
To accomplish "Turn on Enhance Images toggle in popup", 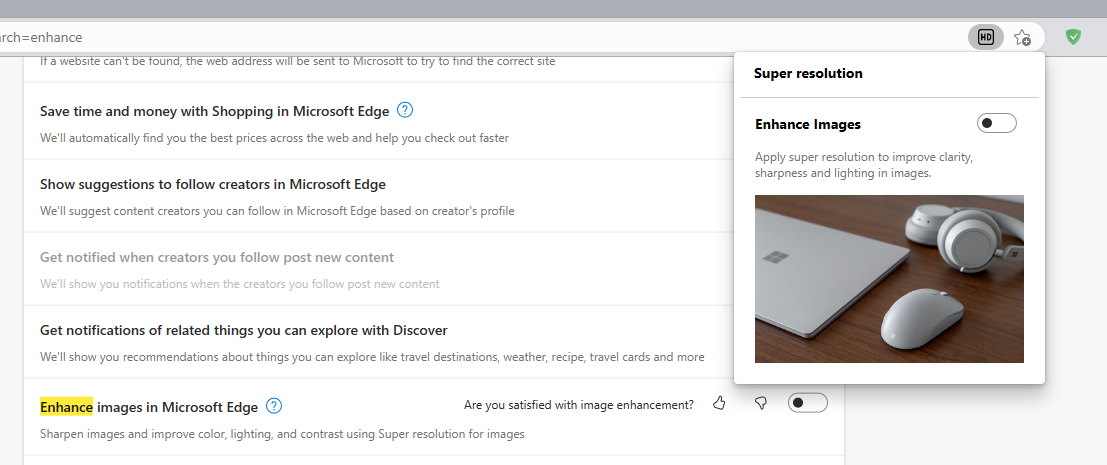I will pos(996,123).
